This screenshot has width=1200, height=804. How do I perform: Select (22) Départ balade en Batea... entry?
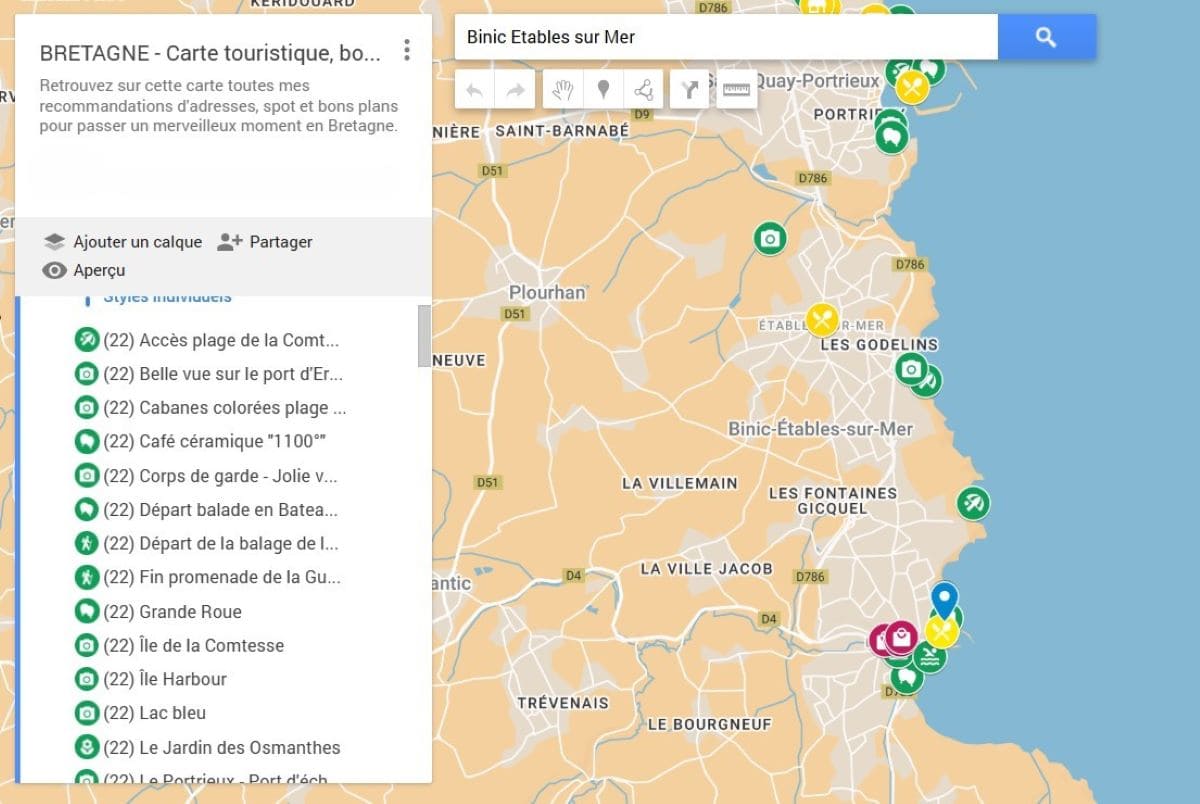(x=208, y=510)
